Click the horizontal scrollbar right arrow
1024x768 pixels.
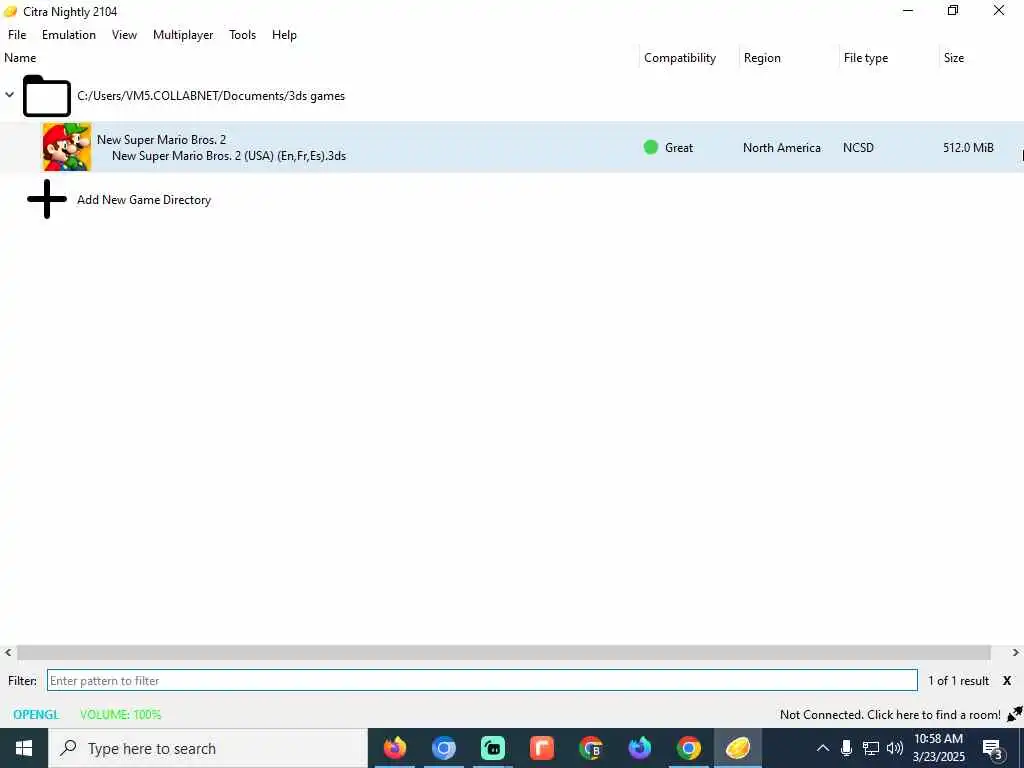[1016, 652]
